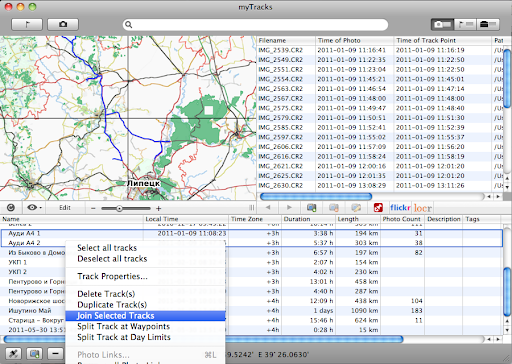Sort by Time of Track Point column header

[x=442, y=40]
